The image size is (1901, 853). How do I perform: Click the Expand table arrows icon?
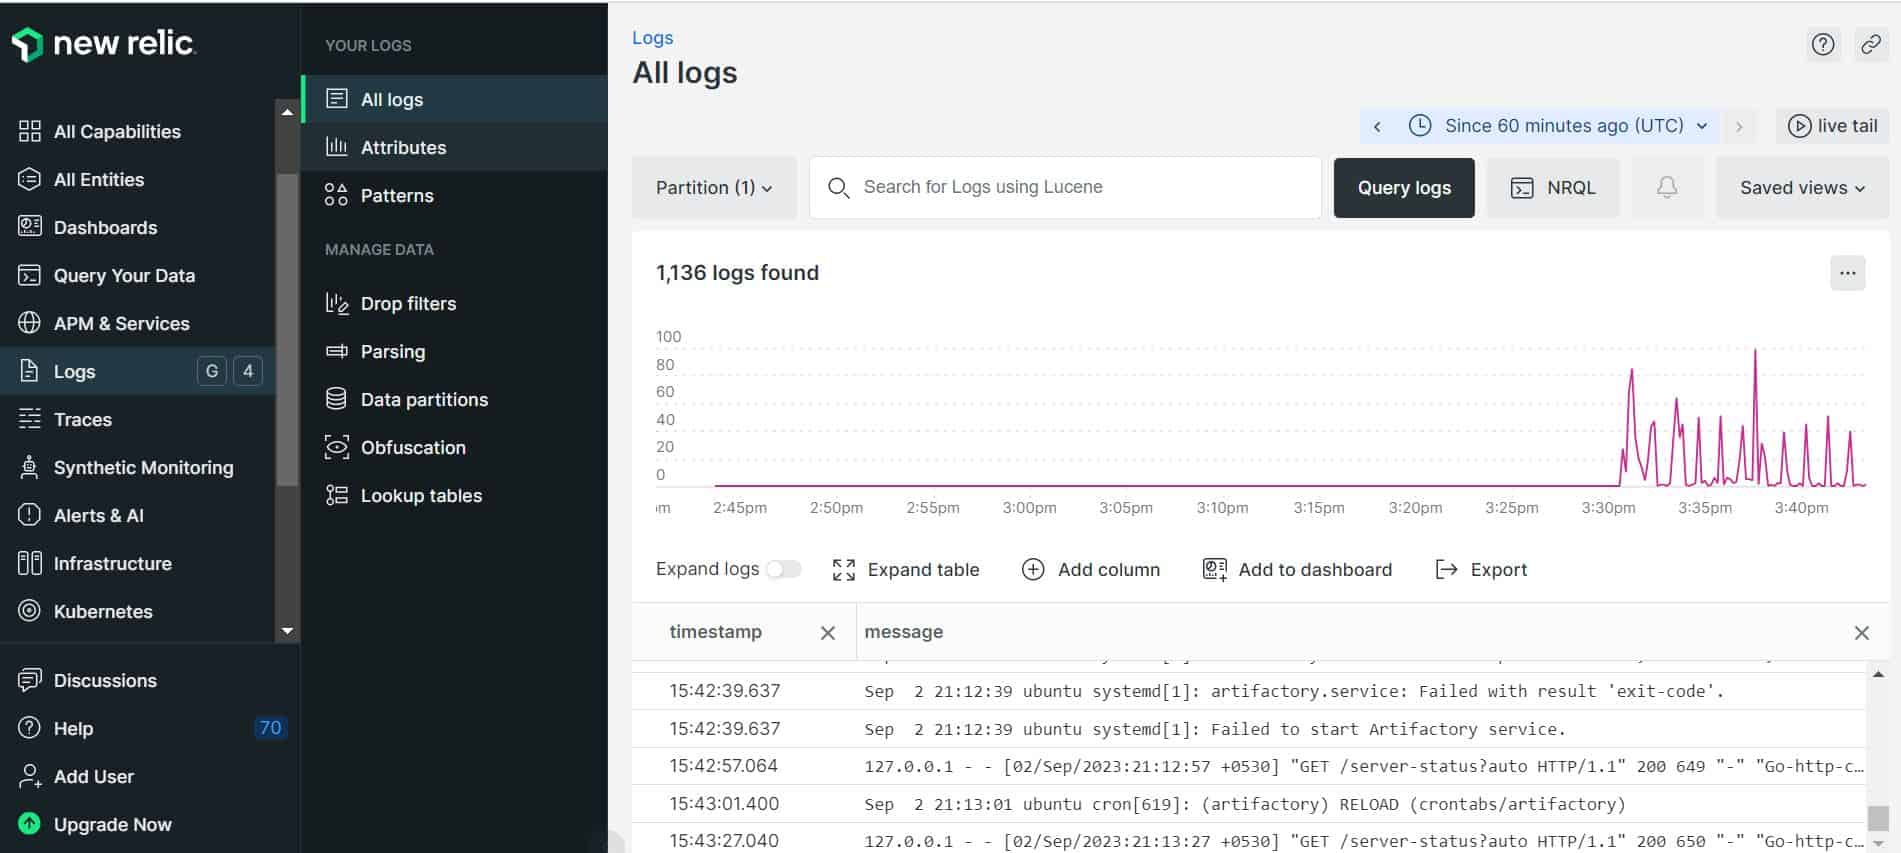[844, 570]
